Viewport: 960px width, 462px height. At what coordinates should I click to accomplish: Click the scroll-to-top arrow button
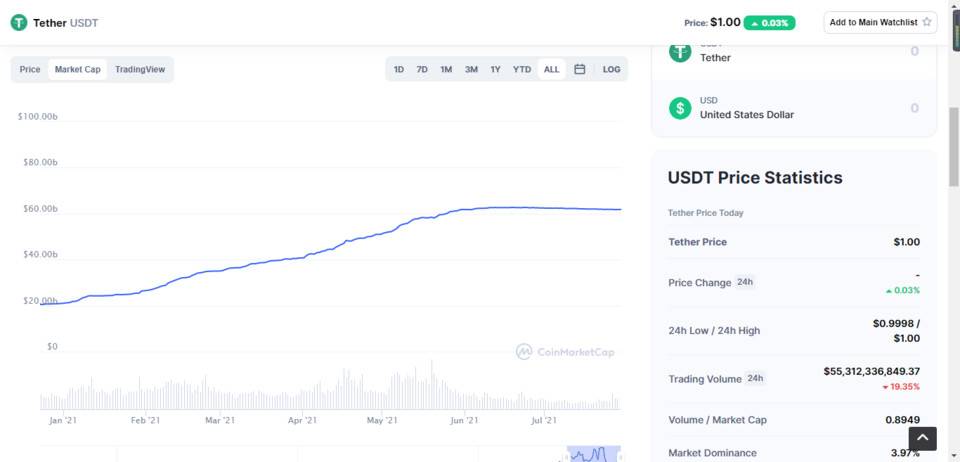click(922, 438)
